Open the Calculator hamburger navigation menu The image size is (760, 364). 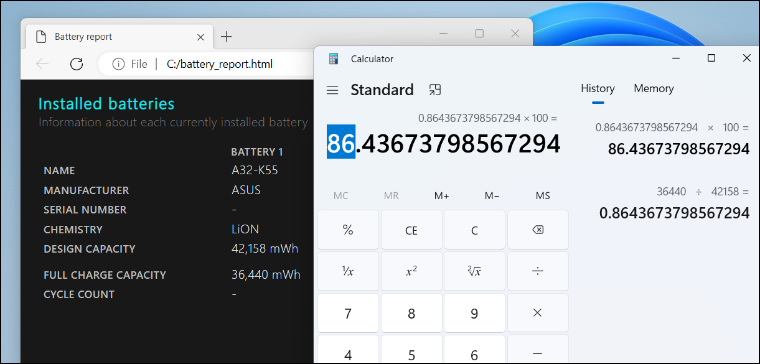[332, 90]
